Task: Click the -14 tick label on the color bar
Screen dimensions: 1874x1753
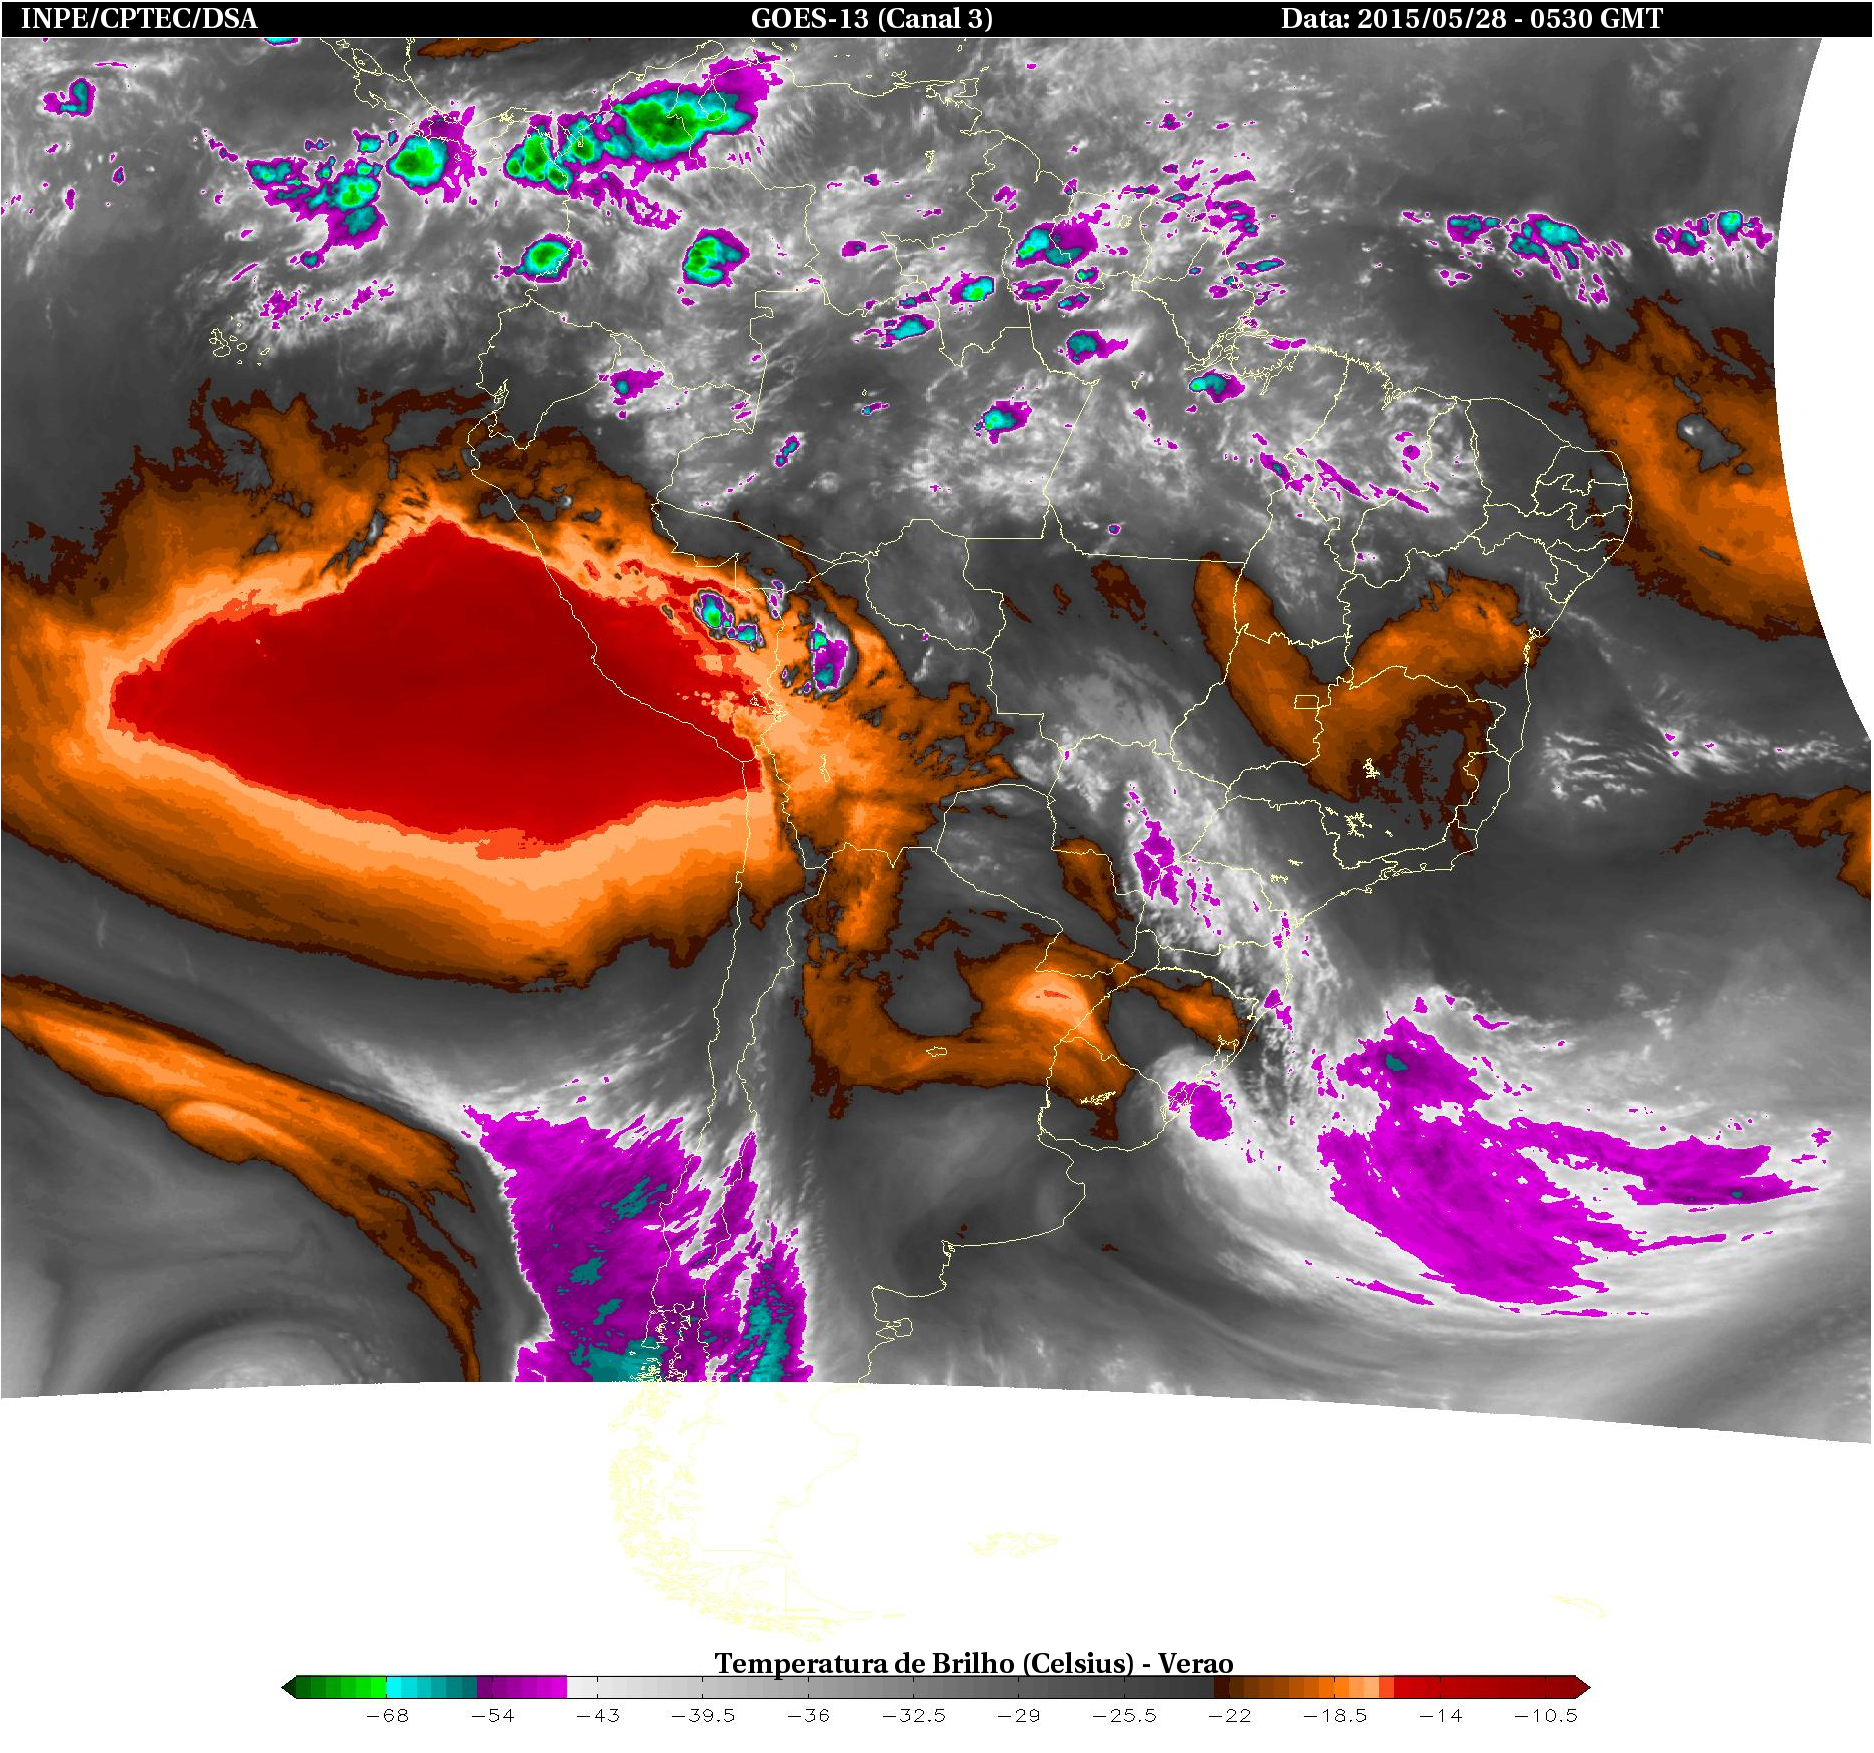Action: [1440, 1716]
